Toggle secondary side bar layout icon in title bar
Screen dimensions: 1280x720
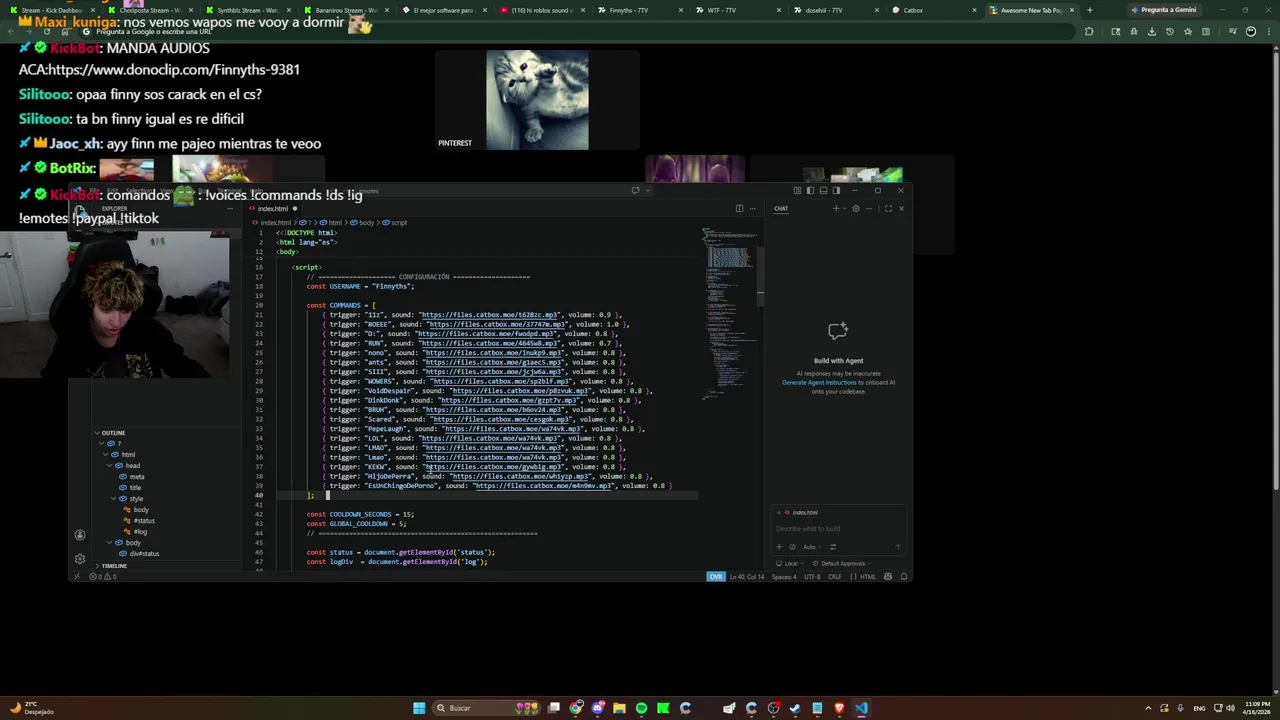[x=836, y=190]
